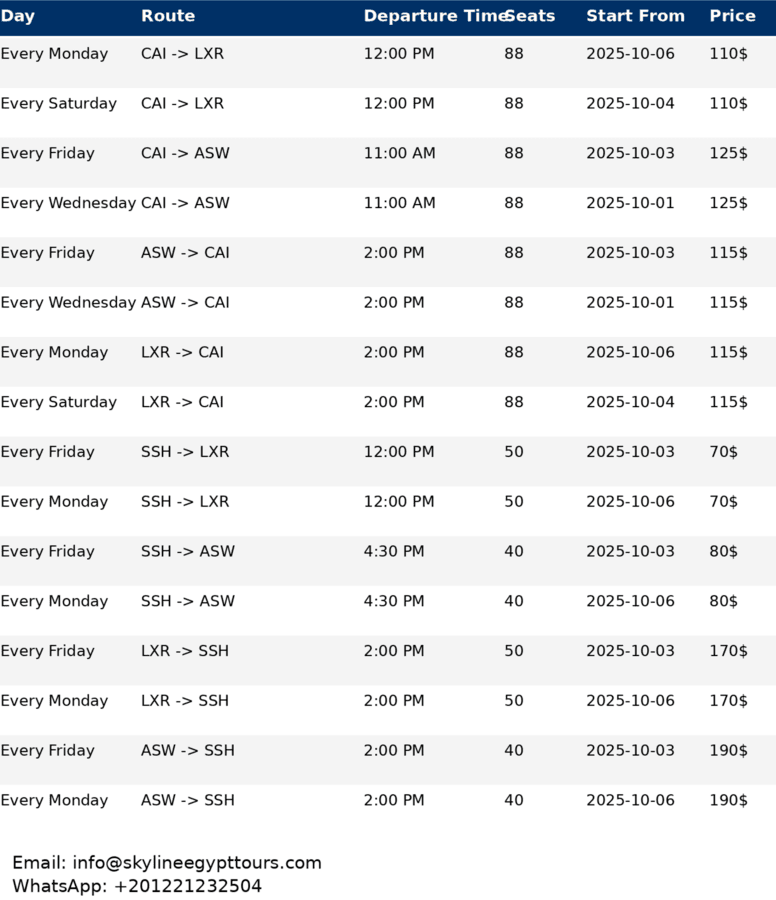The width and height of the screenshot is (776, 900).
Task: Click the 170$ price for Friday LXR -> SSH
Action: pyautogui.click(x=728, y=651)
